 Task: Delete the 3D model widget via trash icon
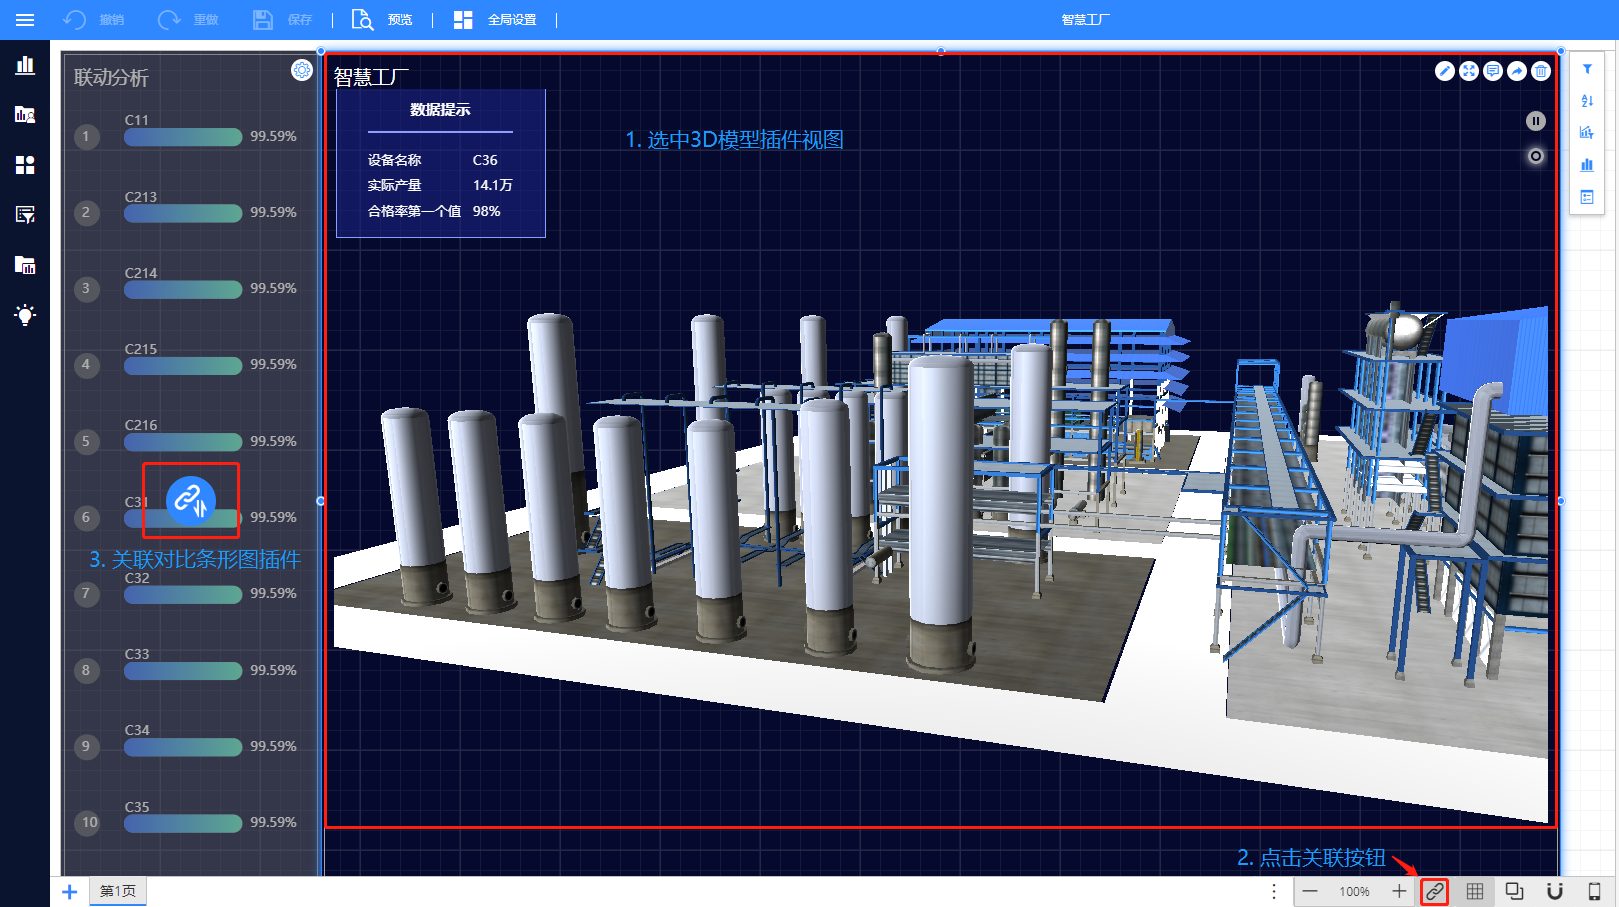[1541, 71]
